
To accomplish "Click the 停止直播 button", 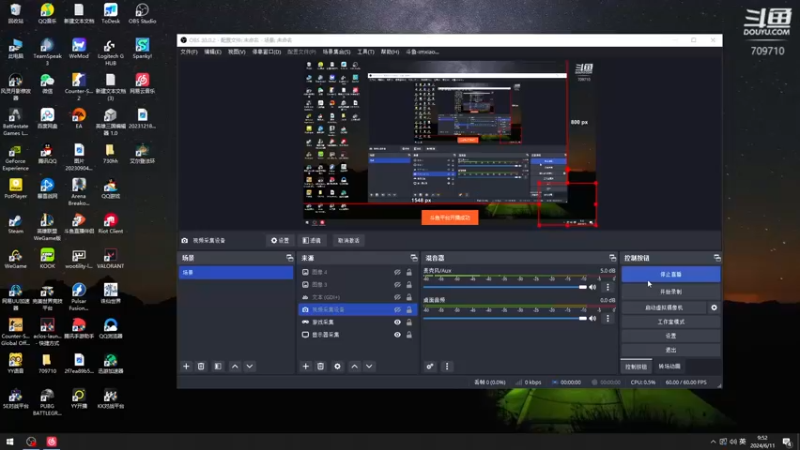I will coord(670,274).
